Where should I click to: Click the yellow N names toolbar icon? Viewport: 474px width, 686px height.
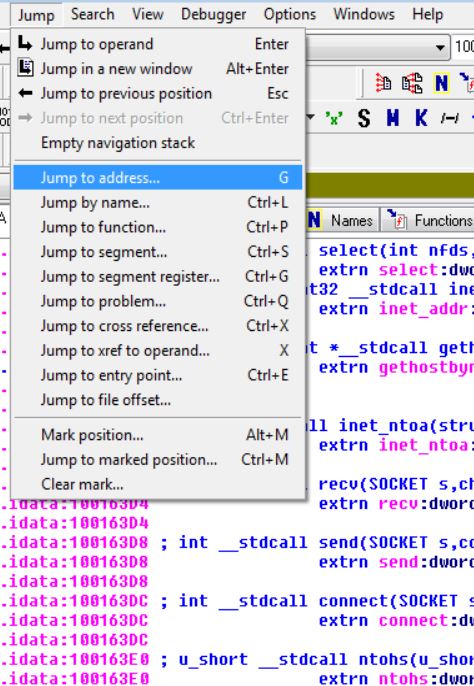click(x=441, y=83)
